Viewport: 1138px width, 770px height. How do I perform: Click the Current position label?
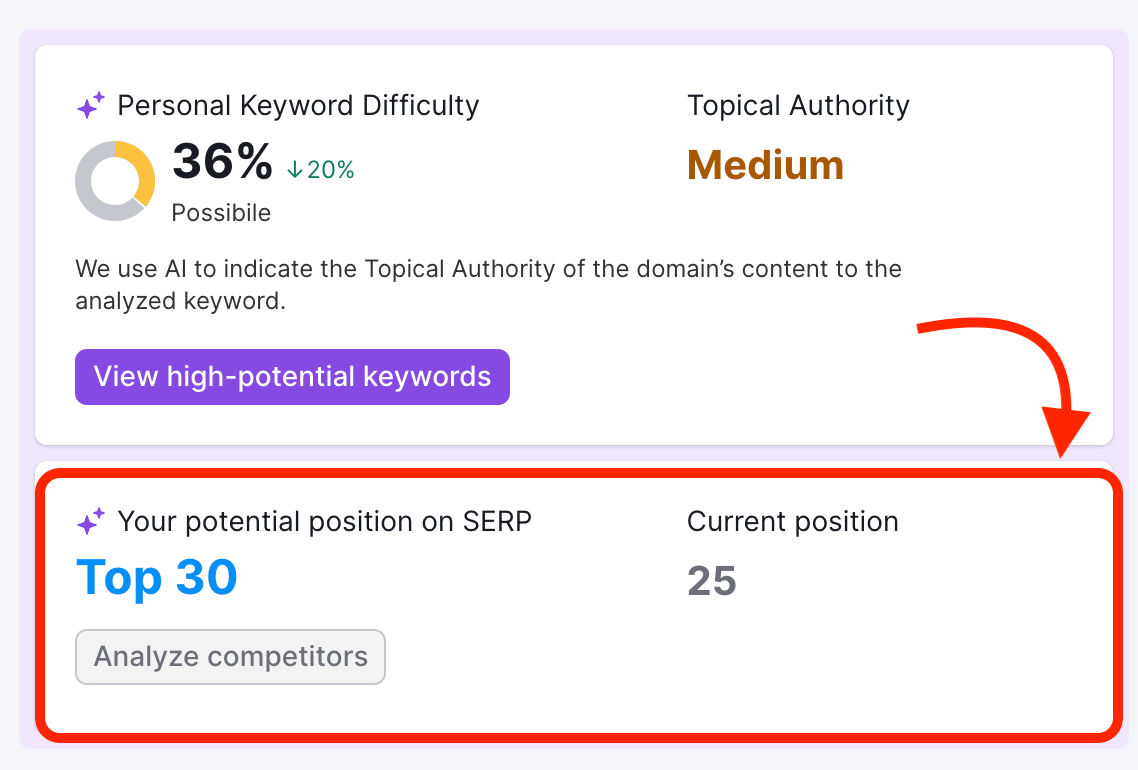click(x=792, y=522)
